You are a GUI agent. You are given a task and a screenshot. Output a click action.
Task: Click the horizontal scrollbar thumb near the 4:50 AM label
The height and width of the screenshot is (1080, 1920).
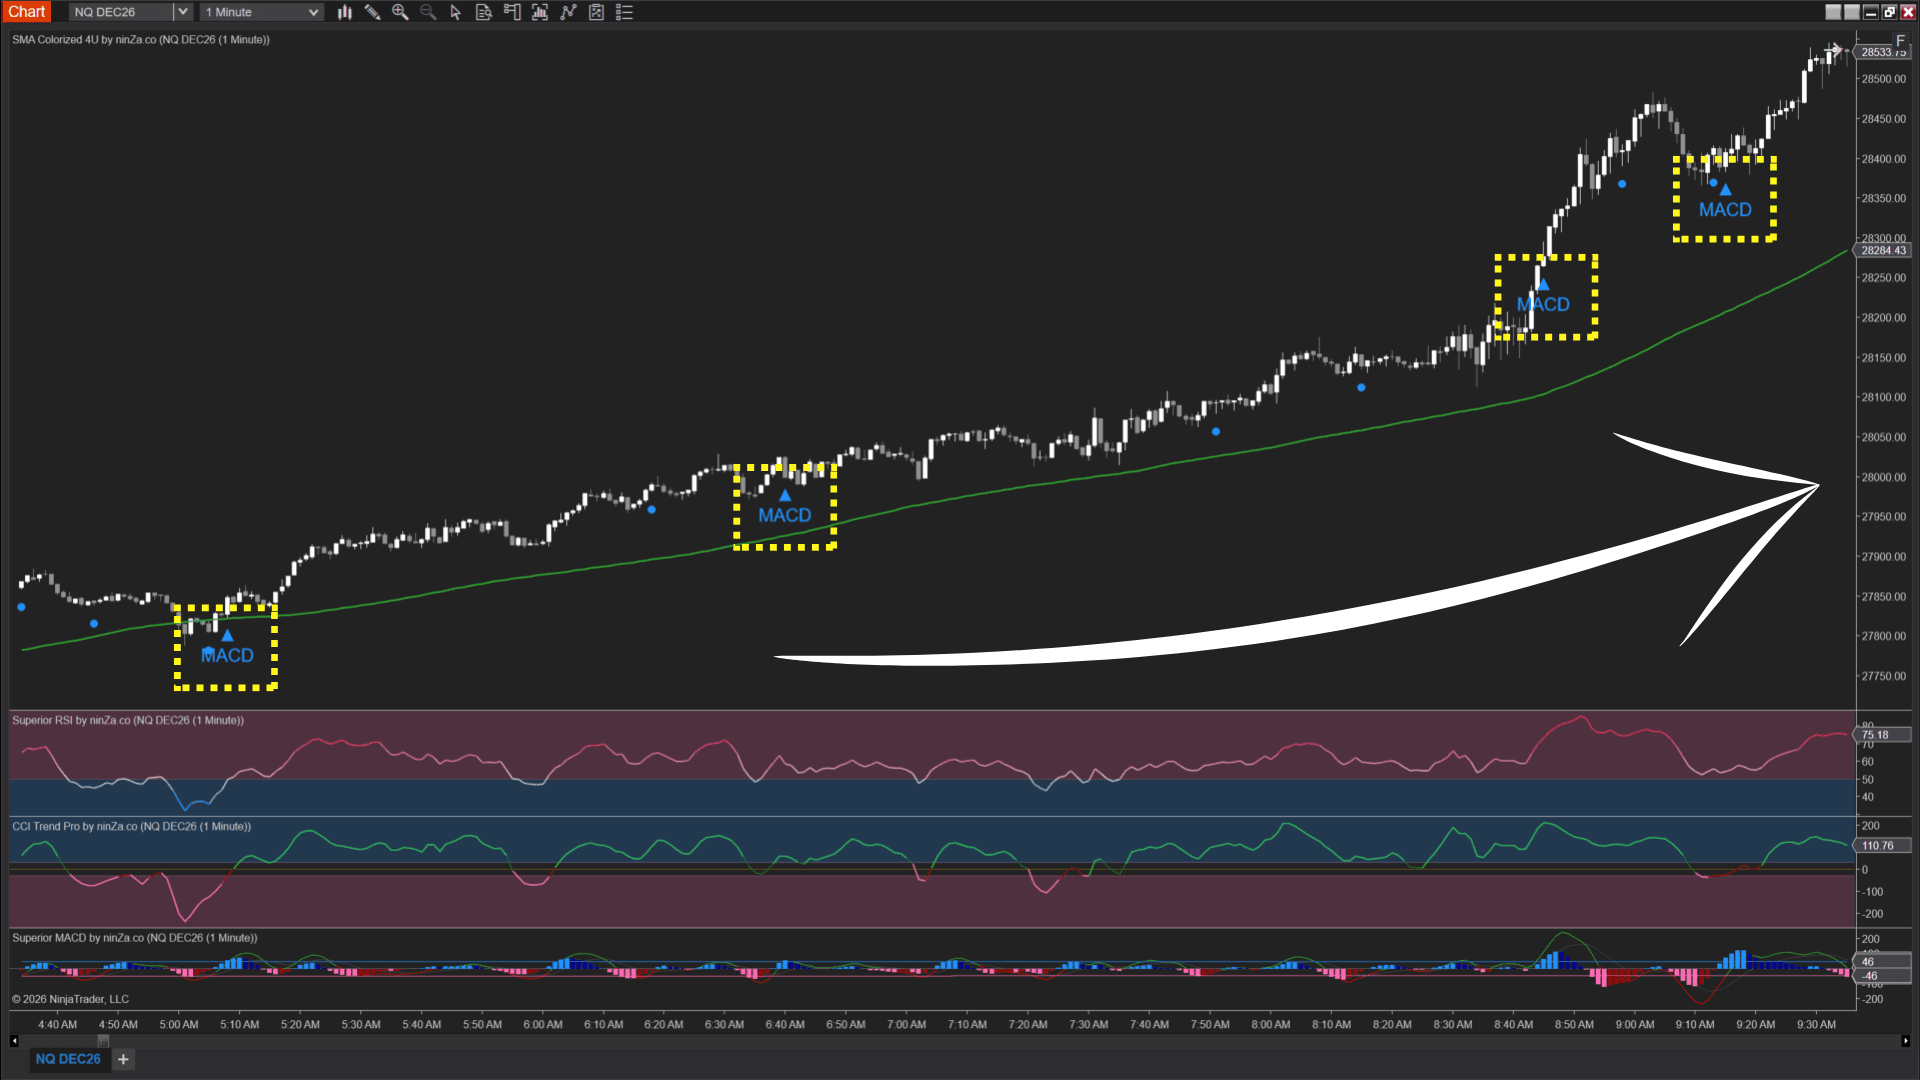click(103, 1041)
